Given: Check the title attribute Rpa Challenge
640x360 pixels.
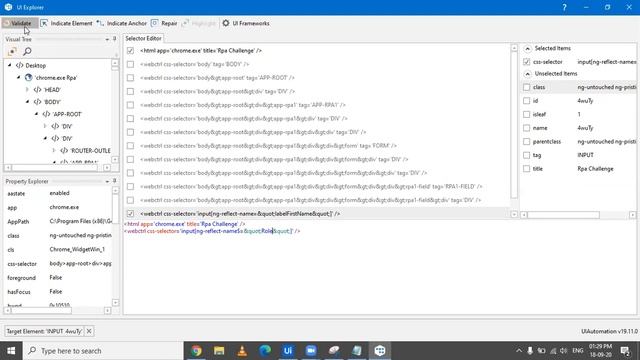Looking at the screenshot, I should [527, 169].
